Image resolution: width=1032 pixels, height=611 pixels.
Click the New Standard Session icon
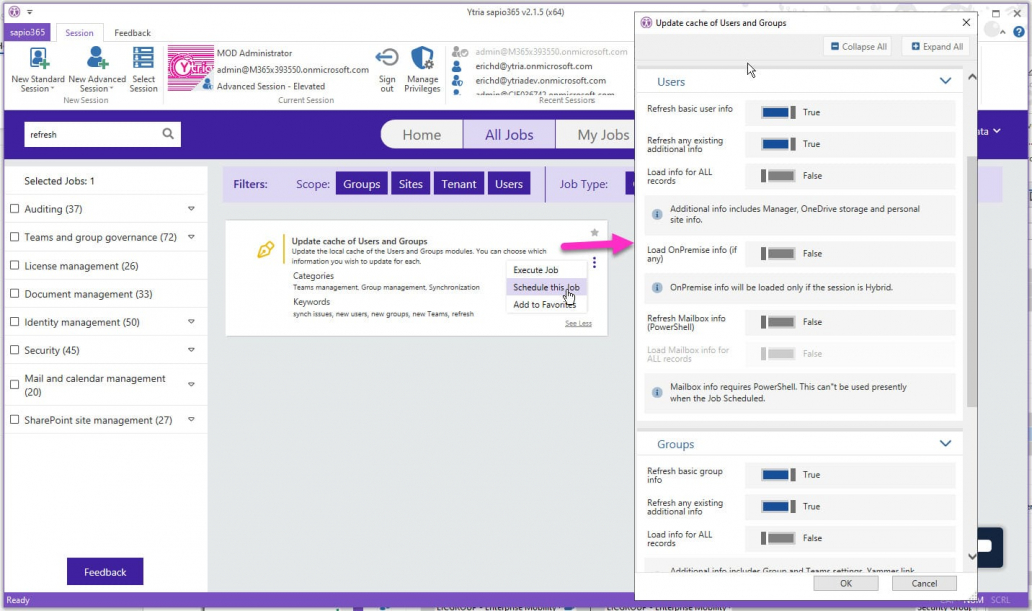click(x=39, y=59)
